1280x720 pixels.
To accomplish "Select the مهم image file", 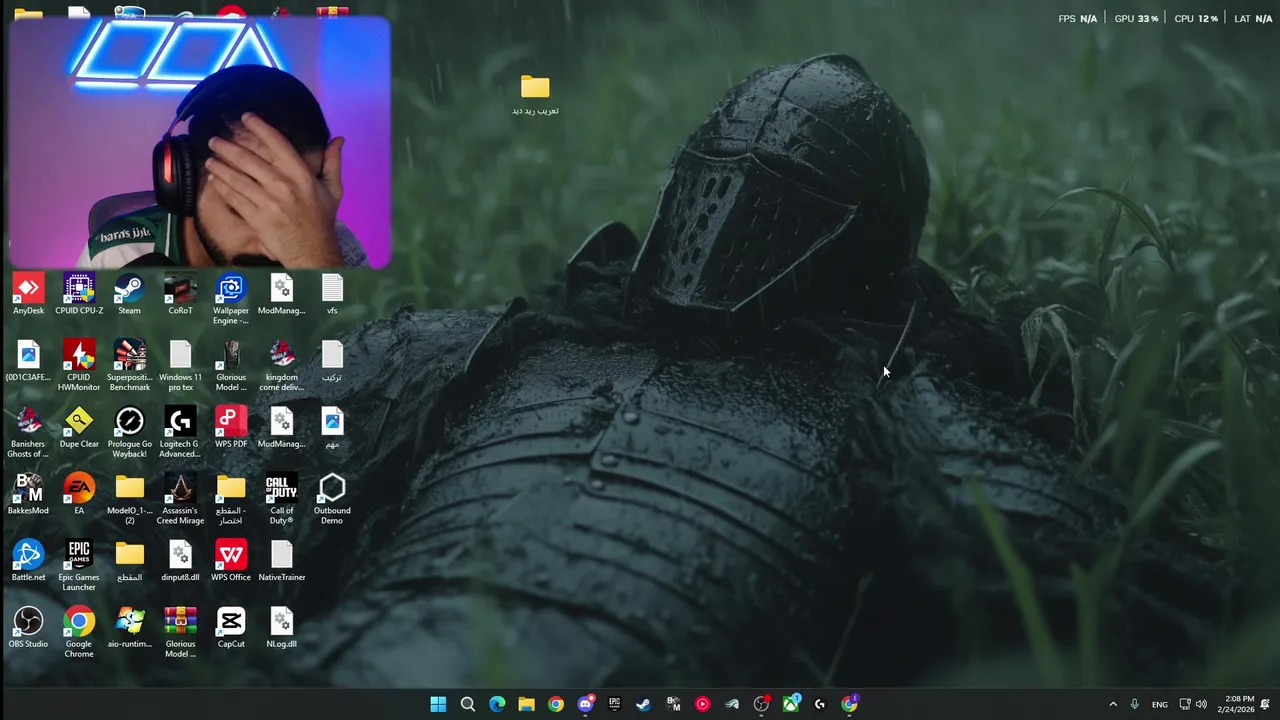I will pos(332,428).
